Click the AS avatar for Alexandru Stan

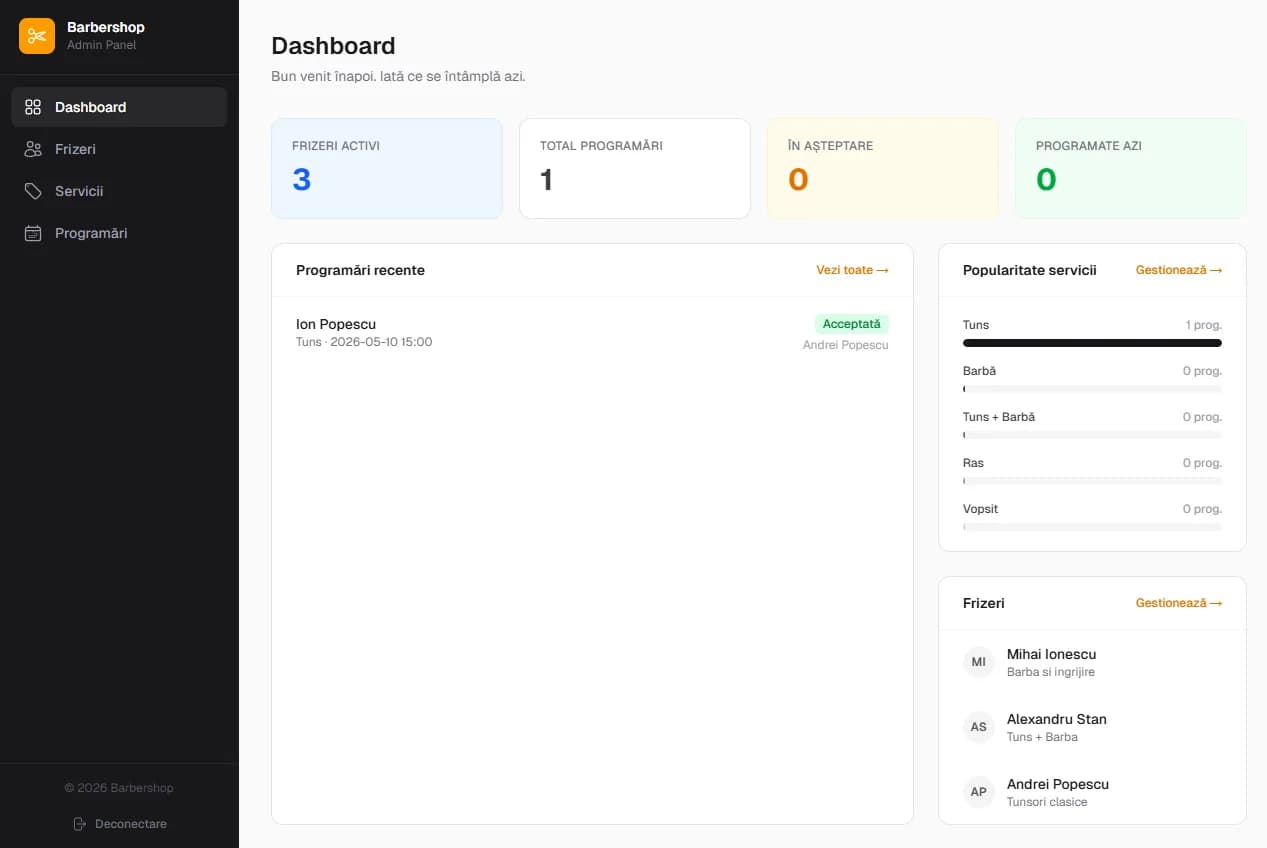(979, 727)
